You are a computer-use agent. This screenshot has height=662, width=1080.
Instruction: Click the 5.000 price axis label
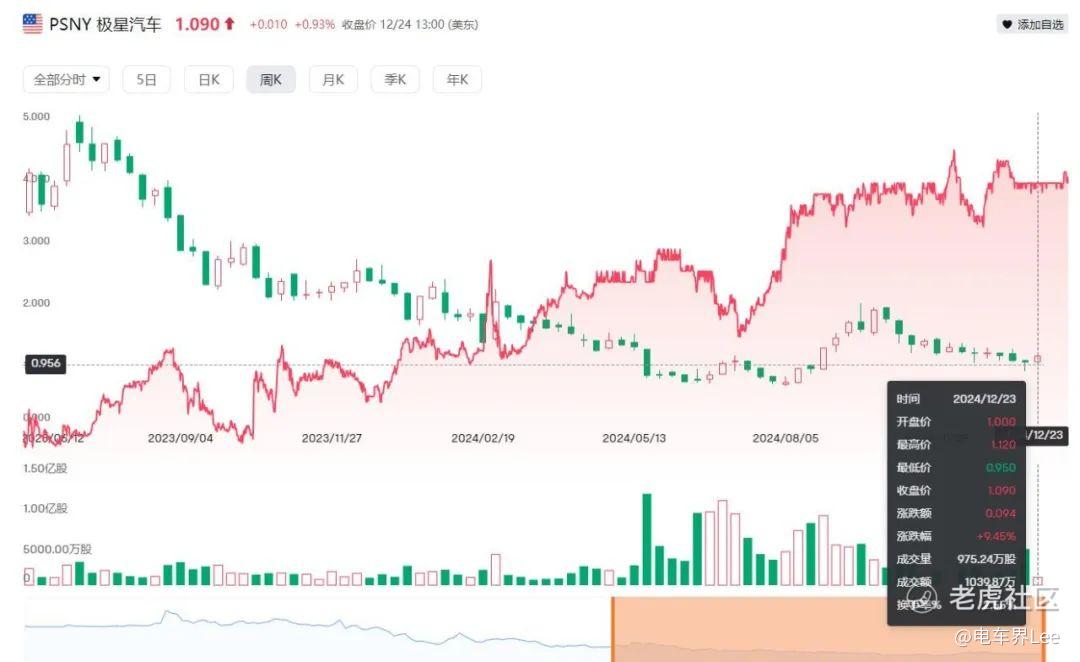coord(37,116)
